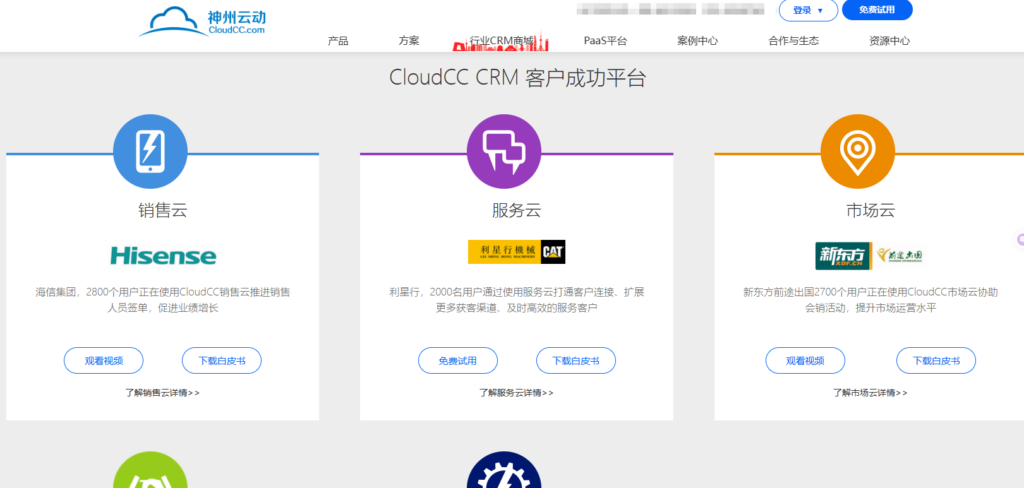
Task: Click the 免费试用 button in header
Action: (877, 10)
